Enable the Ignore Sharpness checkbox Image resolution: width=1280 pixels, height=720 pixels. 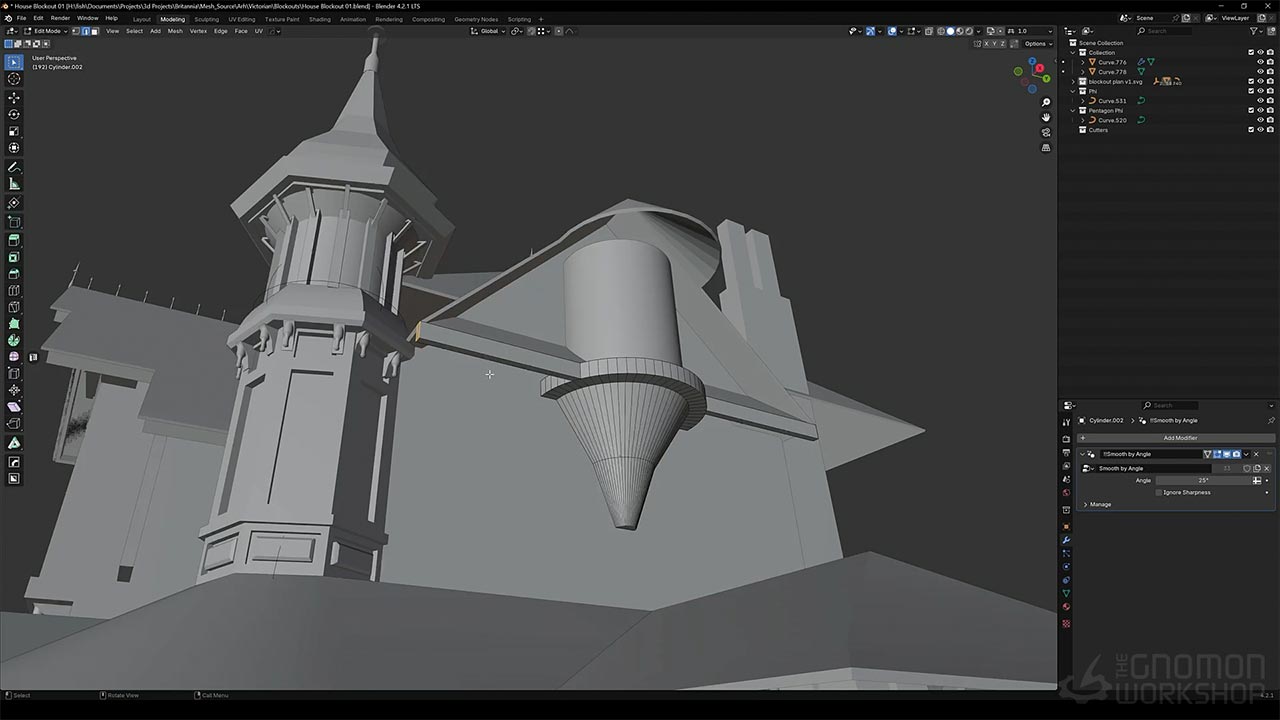(1159, 492)
